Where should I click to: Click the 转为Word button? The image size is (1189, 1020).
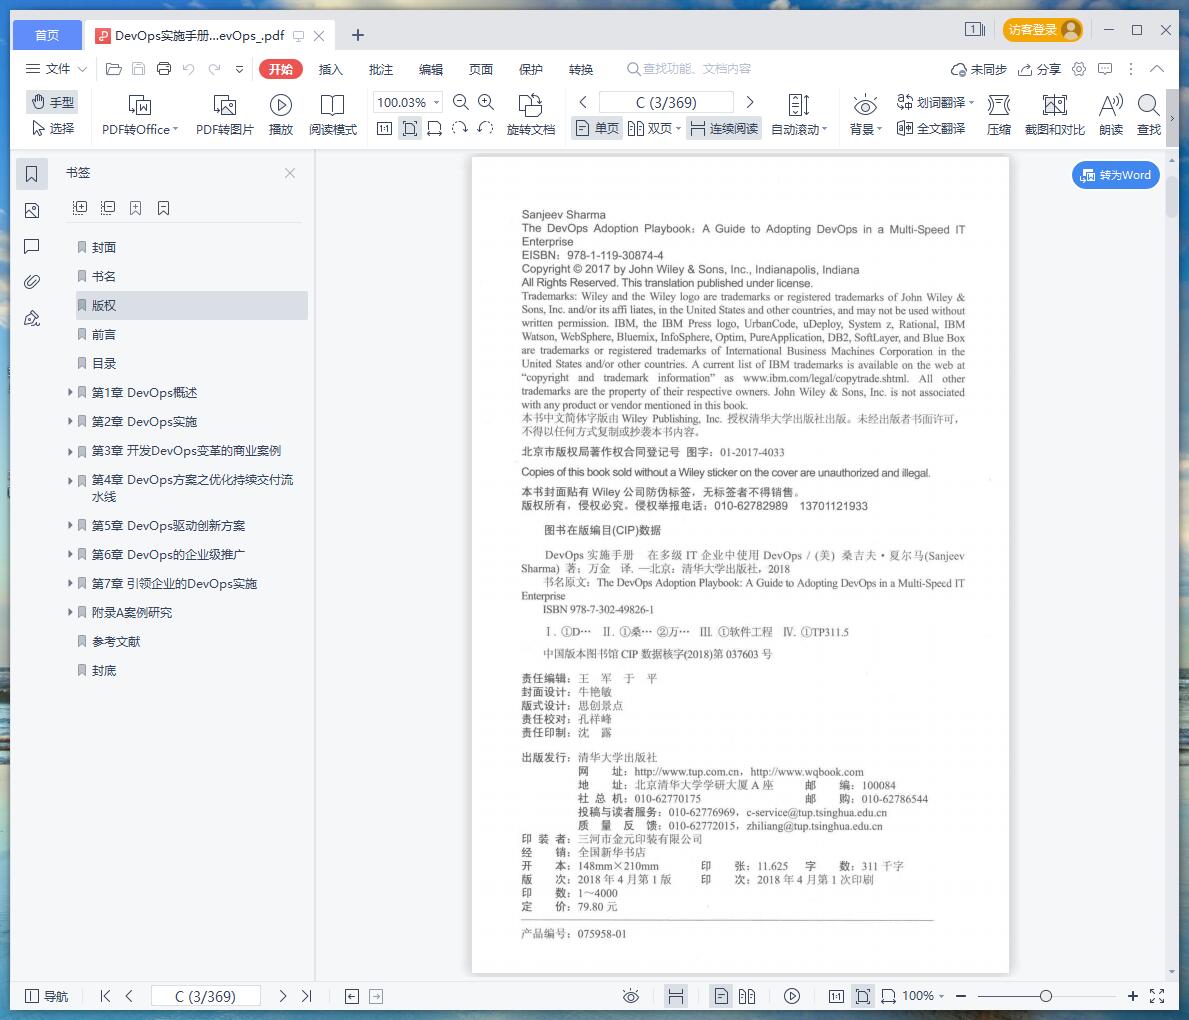[1115, 175]
